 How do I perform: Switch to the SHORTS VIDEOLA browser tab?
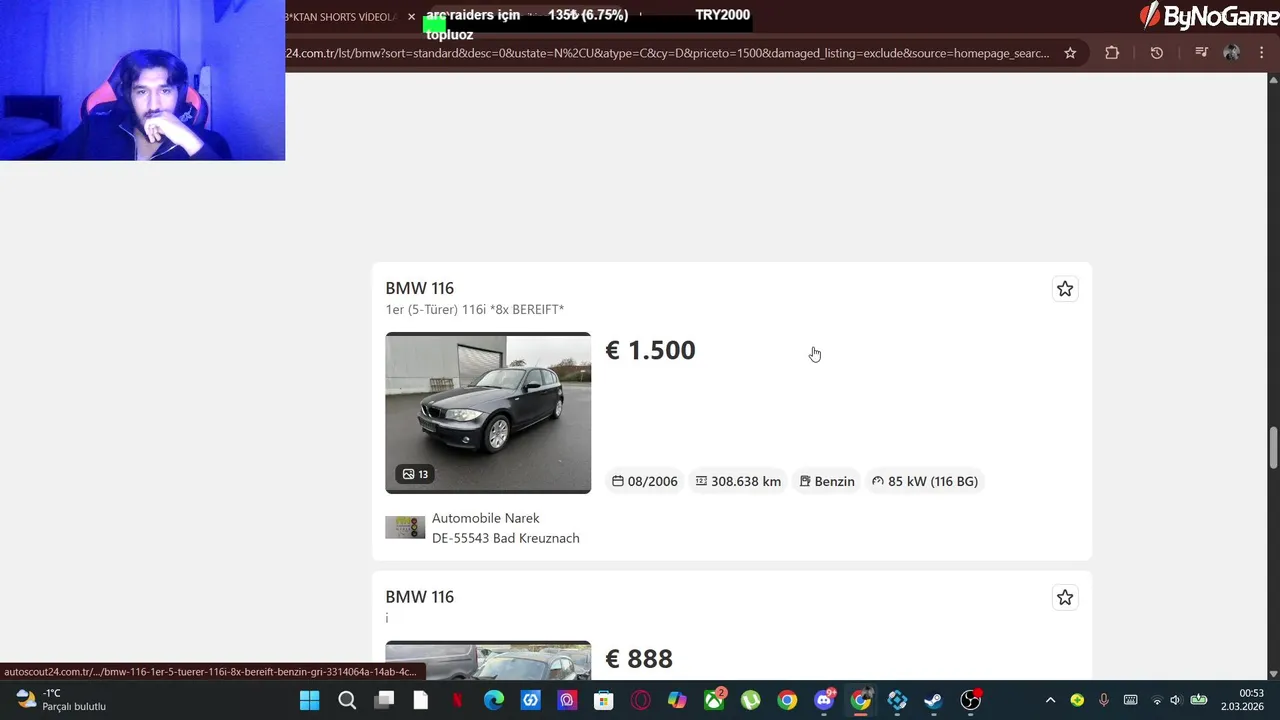click(x=341, y=17)
